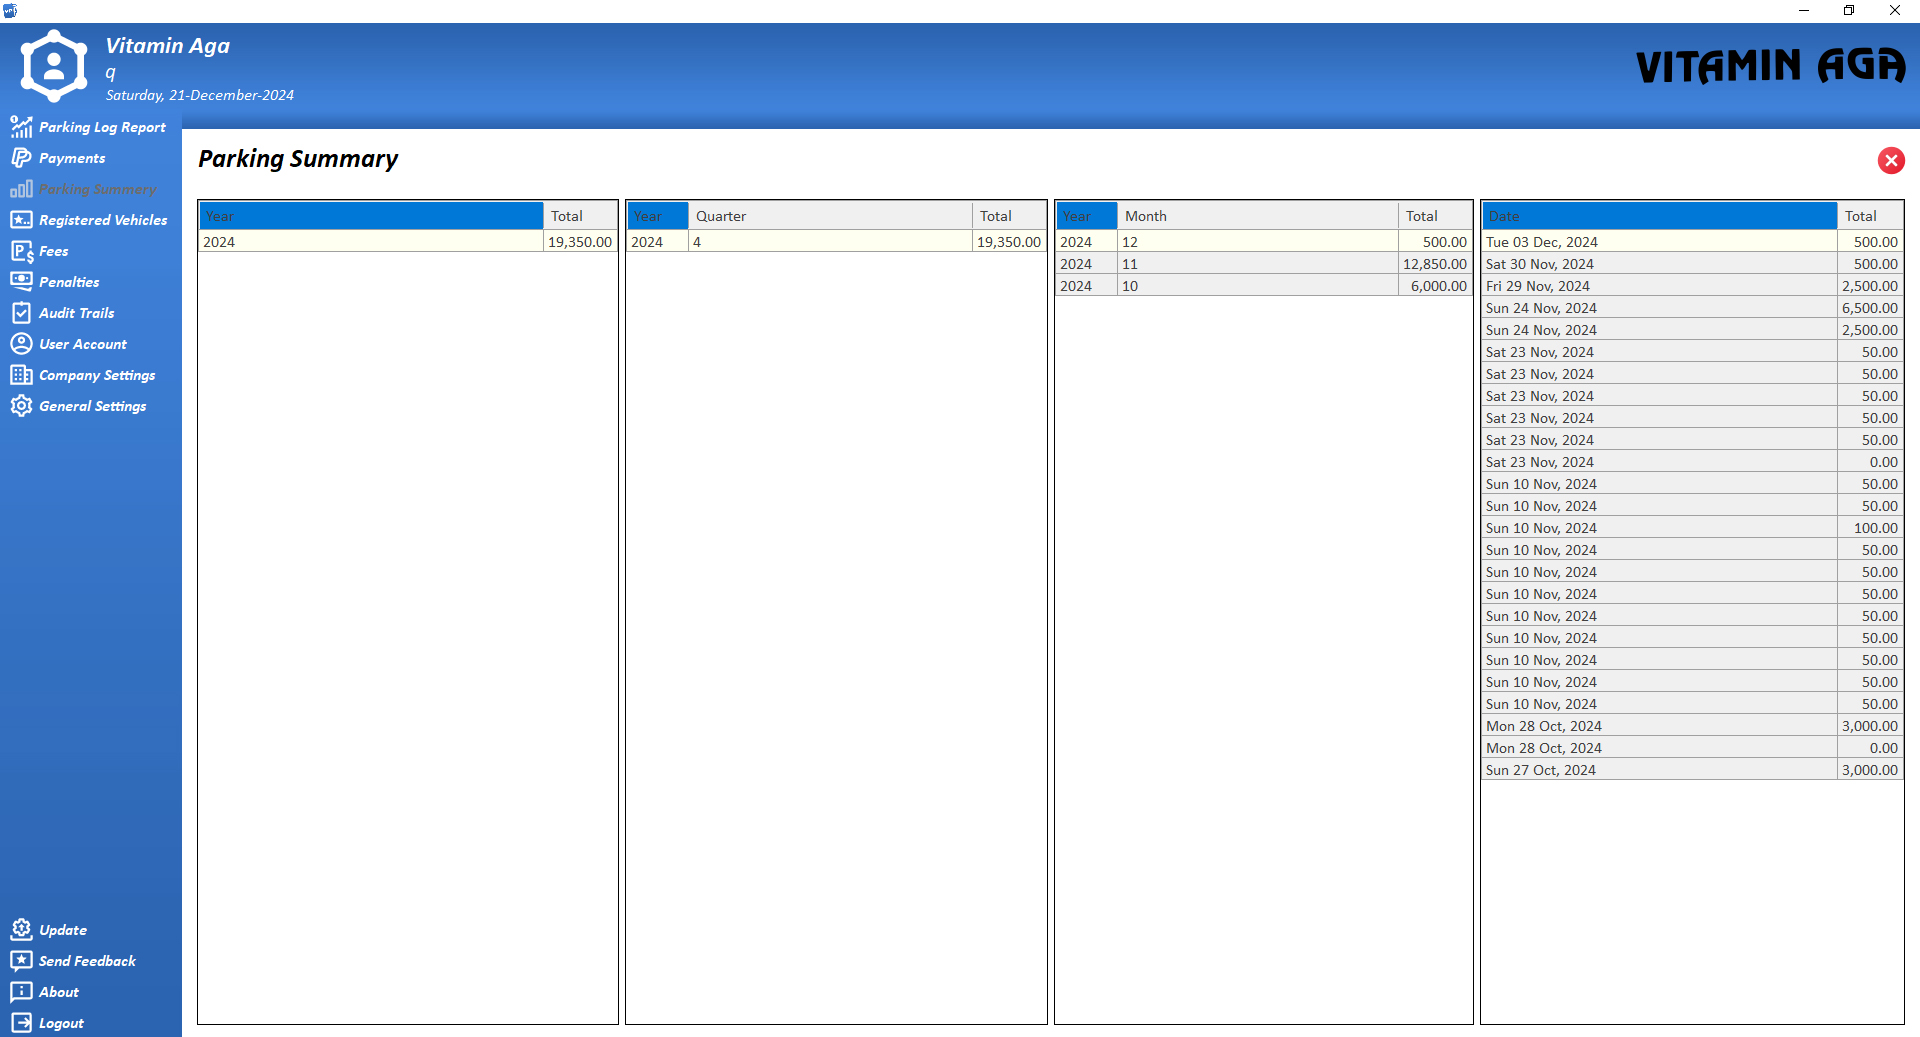Click the Registered Vehicles icon
The width and height of the screenshot is (1920, 1037).
[x=21, y=220]
